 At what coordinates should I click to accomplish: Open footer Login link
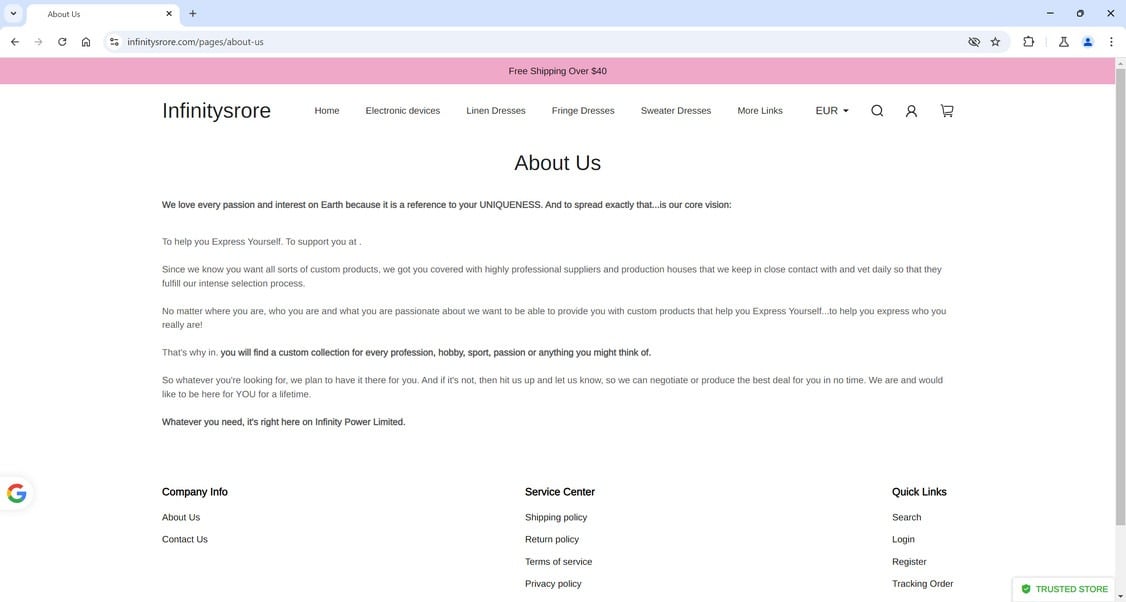click(x=903, y=540)
